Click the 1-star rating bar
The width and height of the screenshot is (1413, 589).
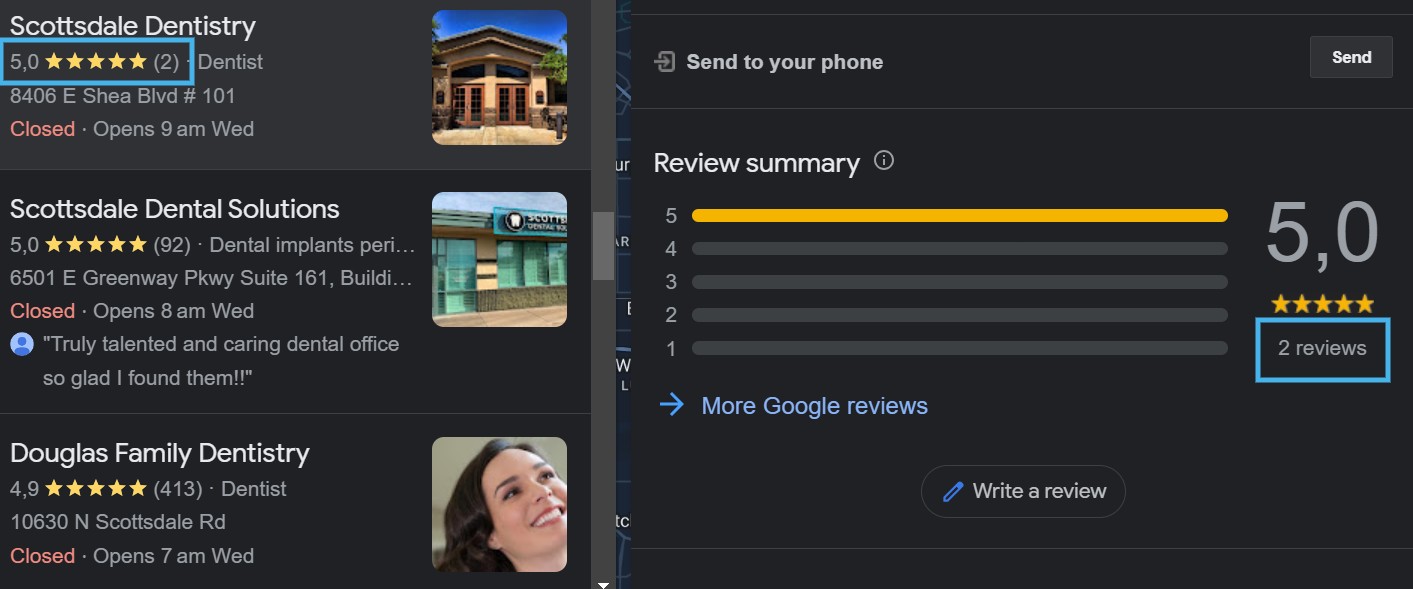pos(959,348)
